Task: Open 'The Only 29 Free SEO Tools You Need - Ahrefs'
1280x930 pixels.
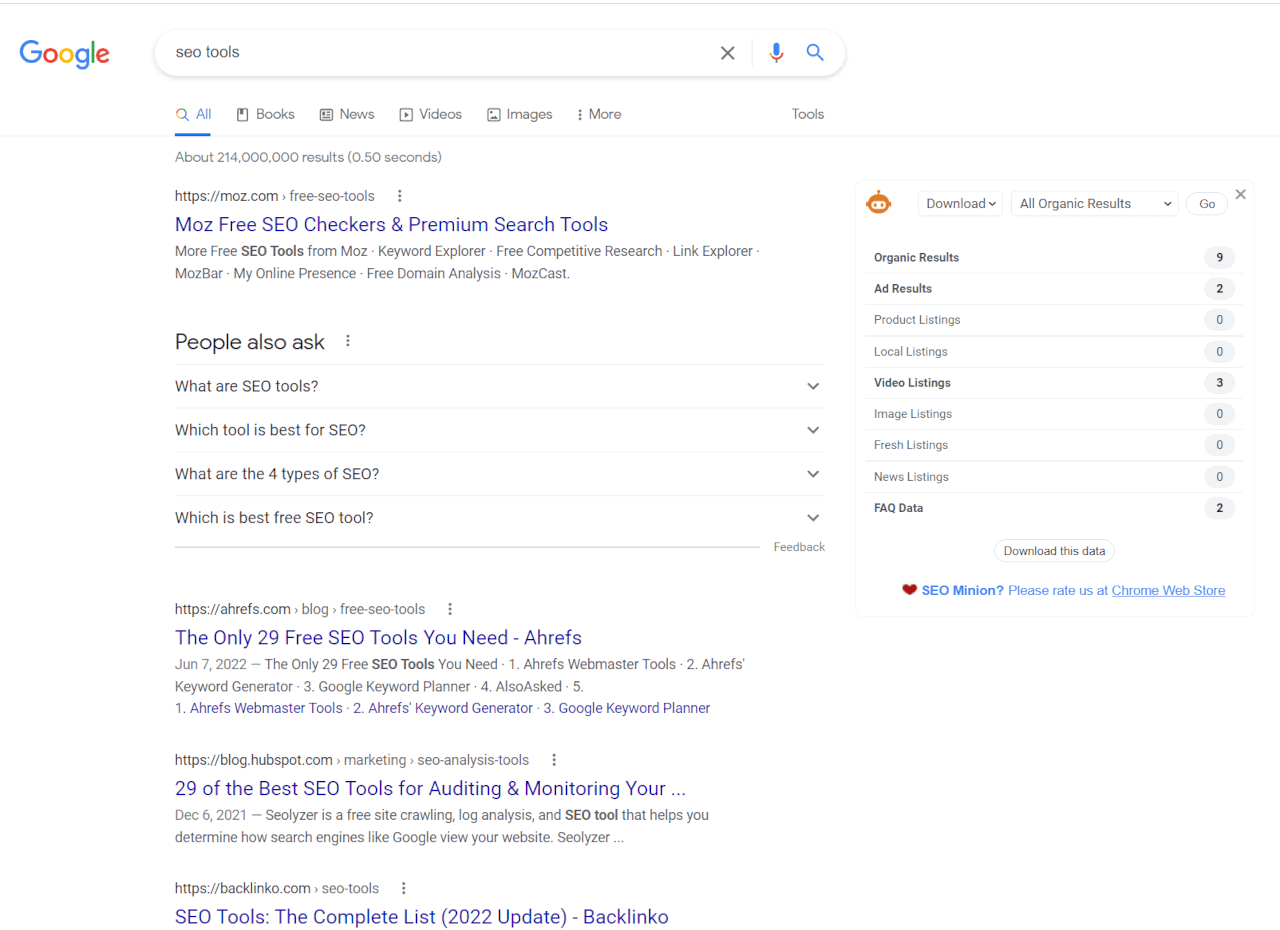Action: pos(378,637)
